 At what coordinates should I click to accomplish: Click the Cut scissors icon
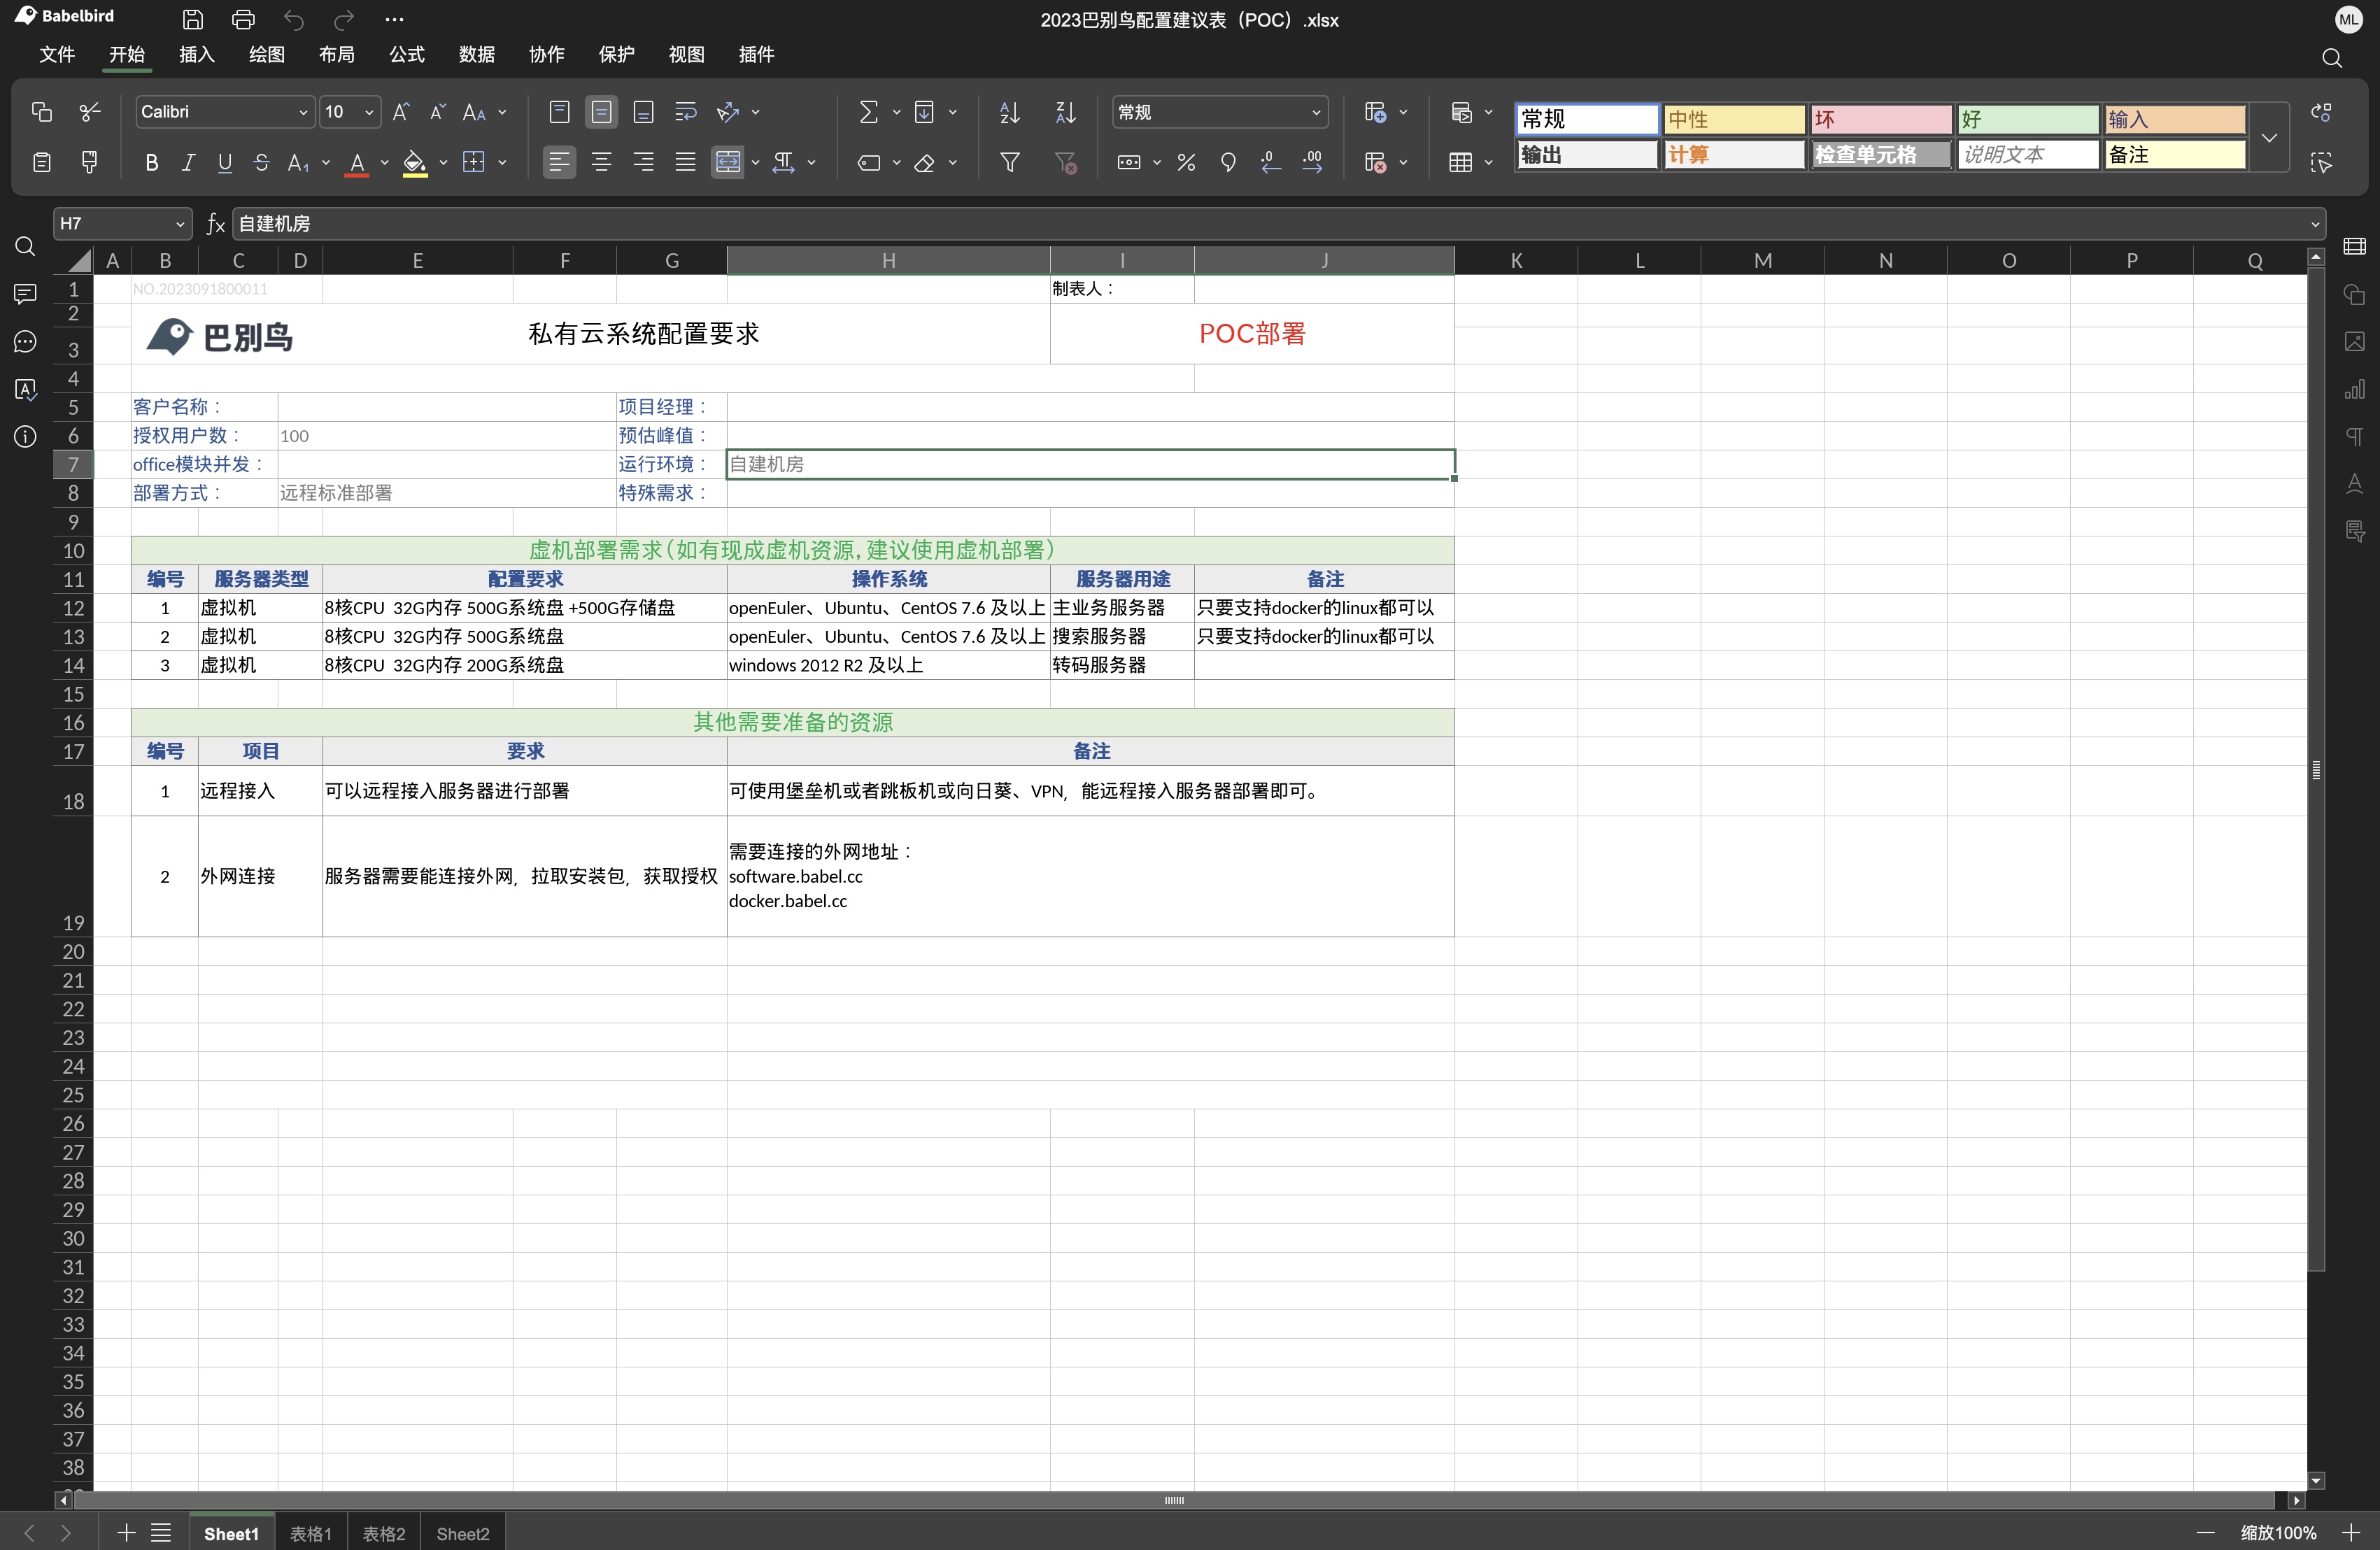pos(89,112)
